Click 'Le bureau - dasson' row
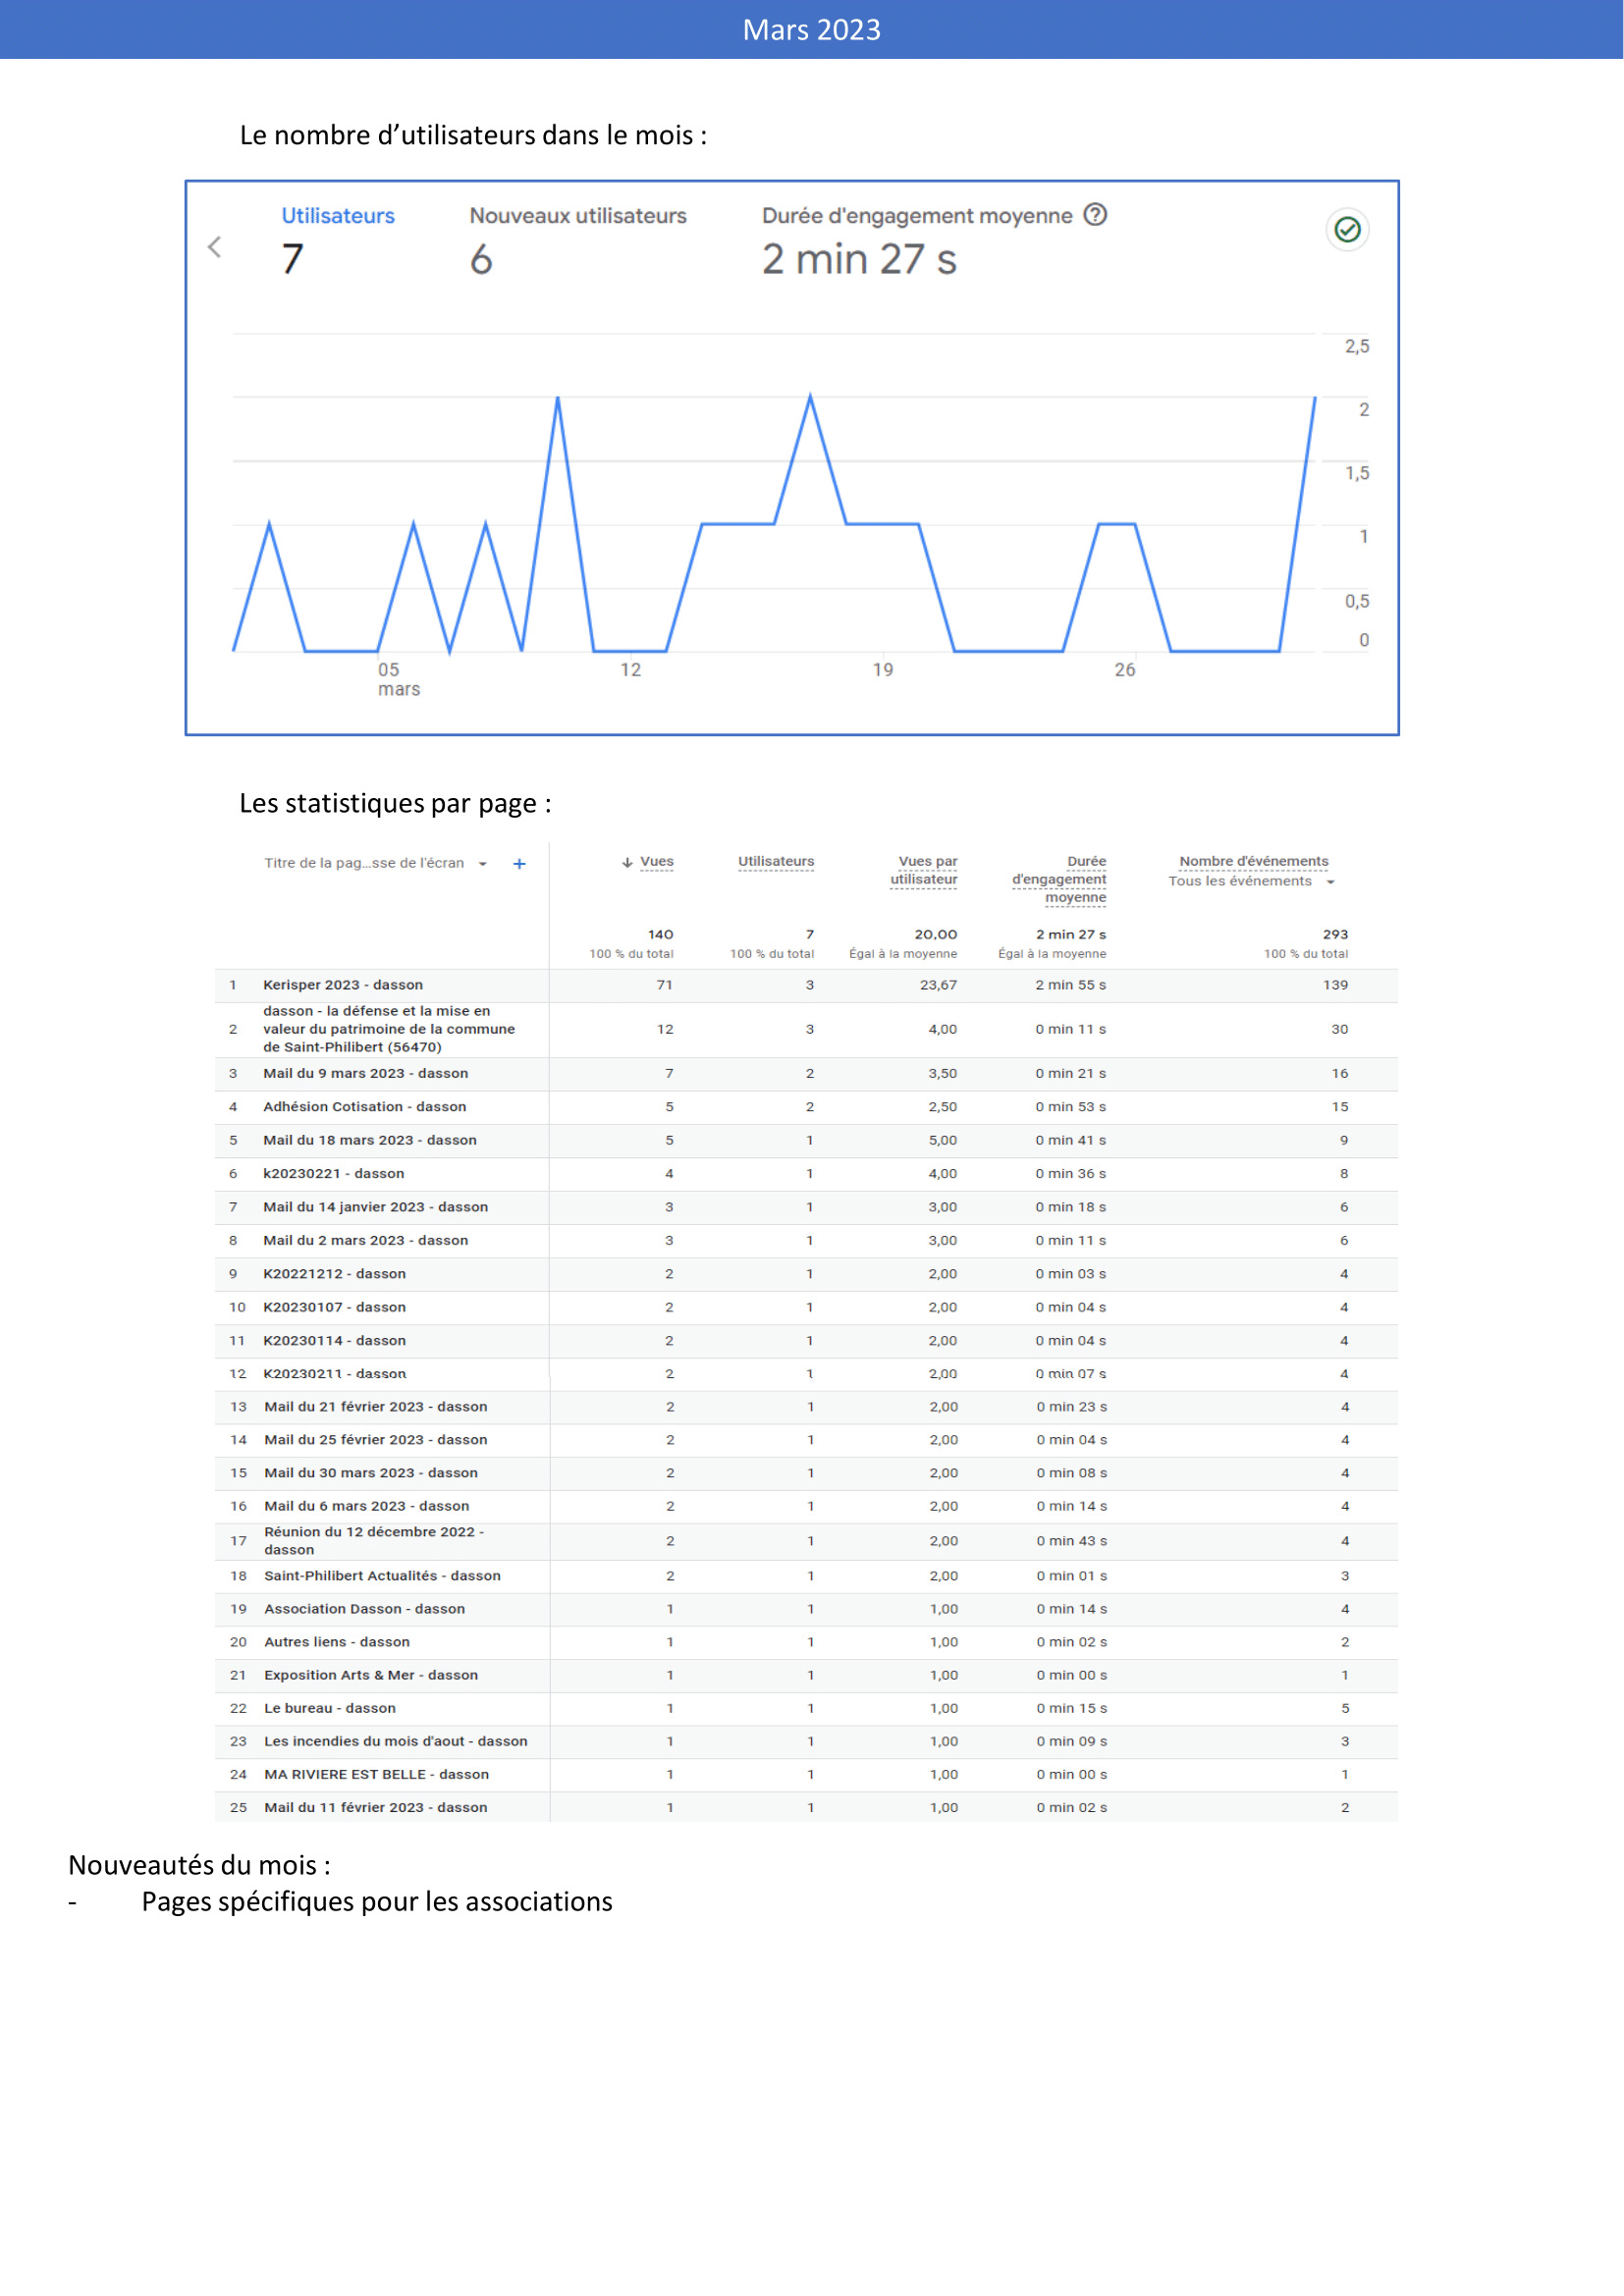 pos(806,1709)
